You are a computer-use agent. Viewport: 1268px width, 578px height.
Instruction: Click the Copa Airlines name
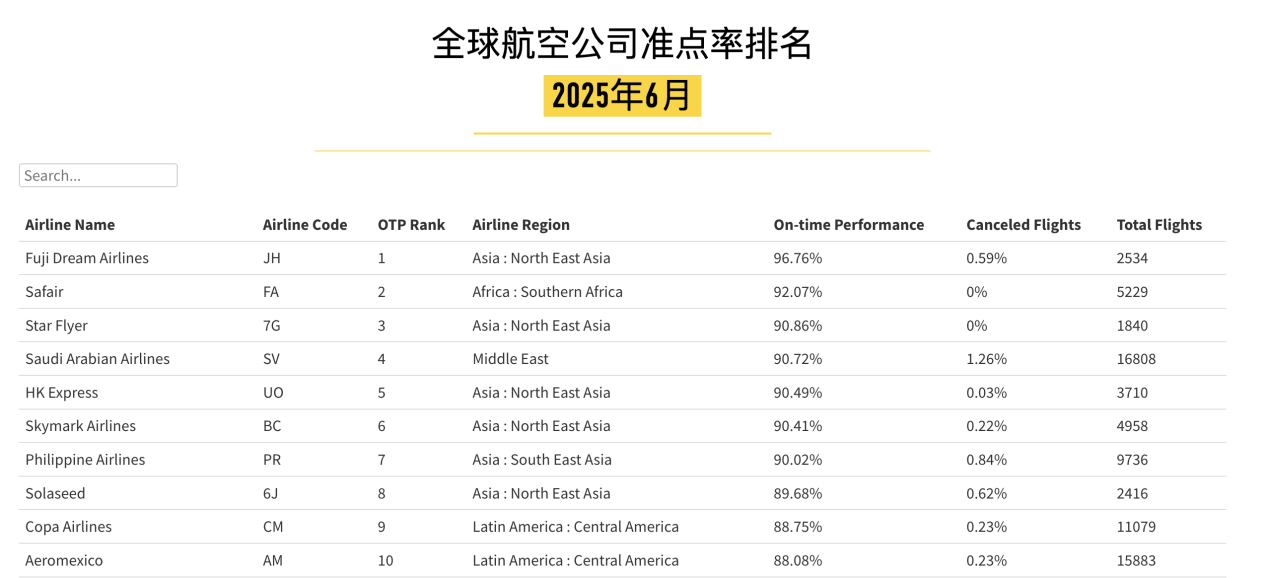(69, 527)
